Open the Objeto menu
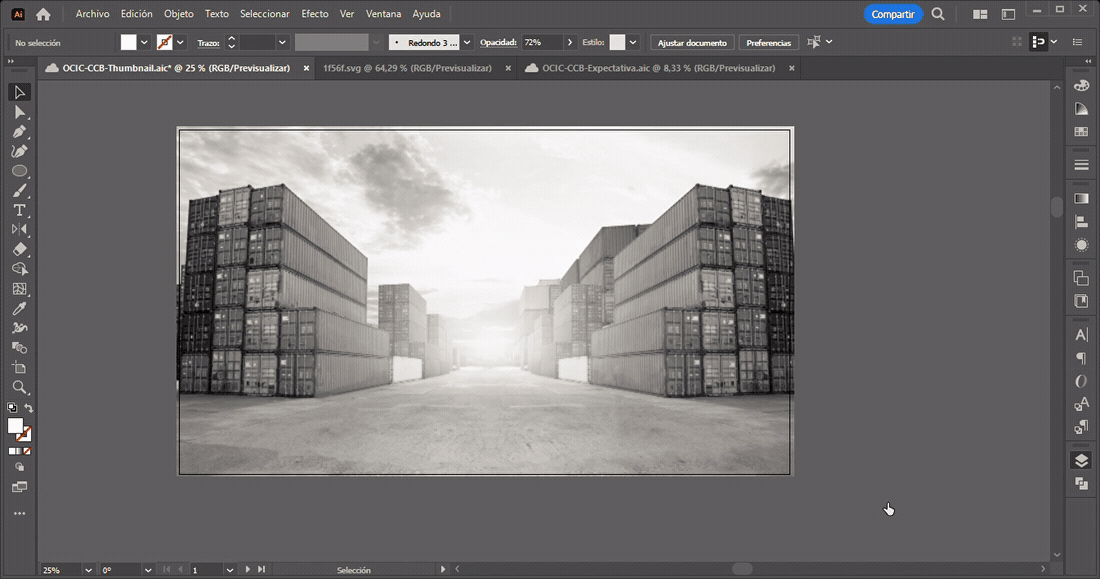This screenshot has width=1100, height=579. [179, 14]
